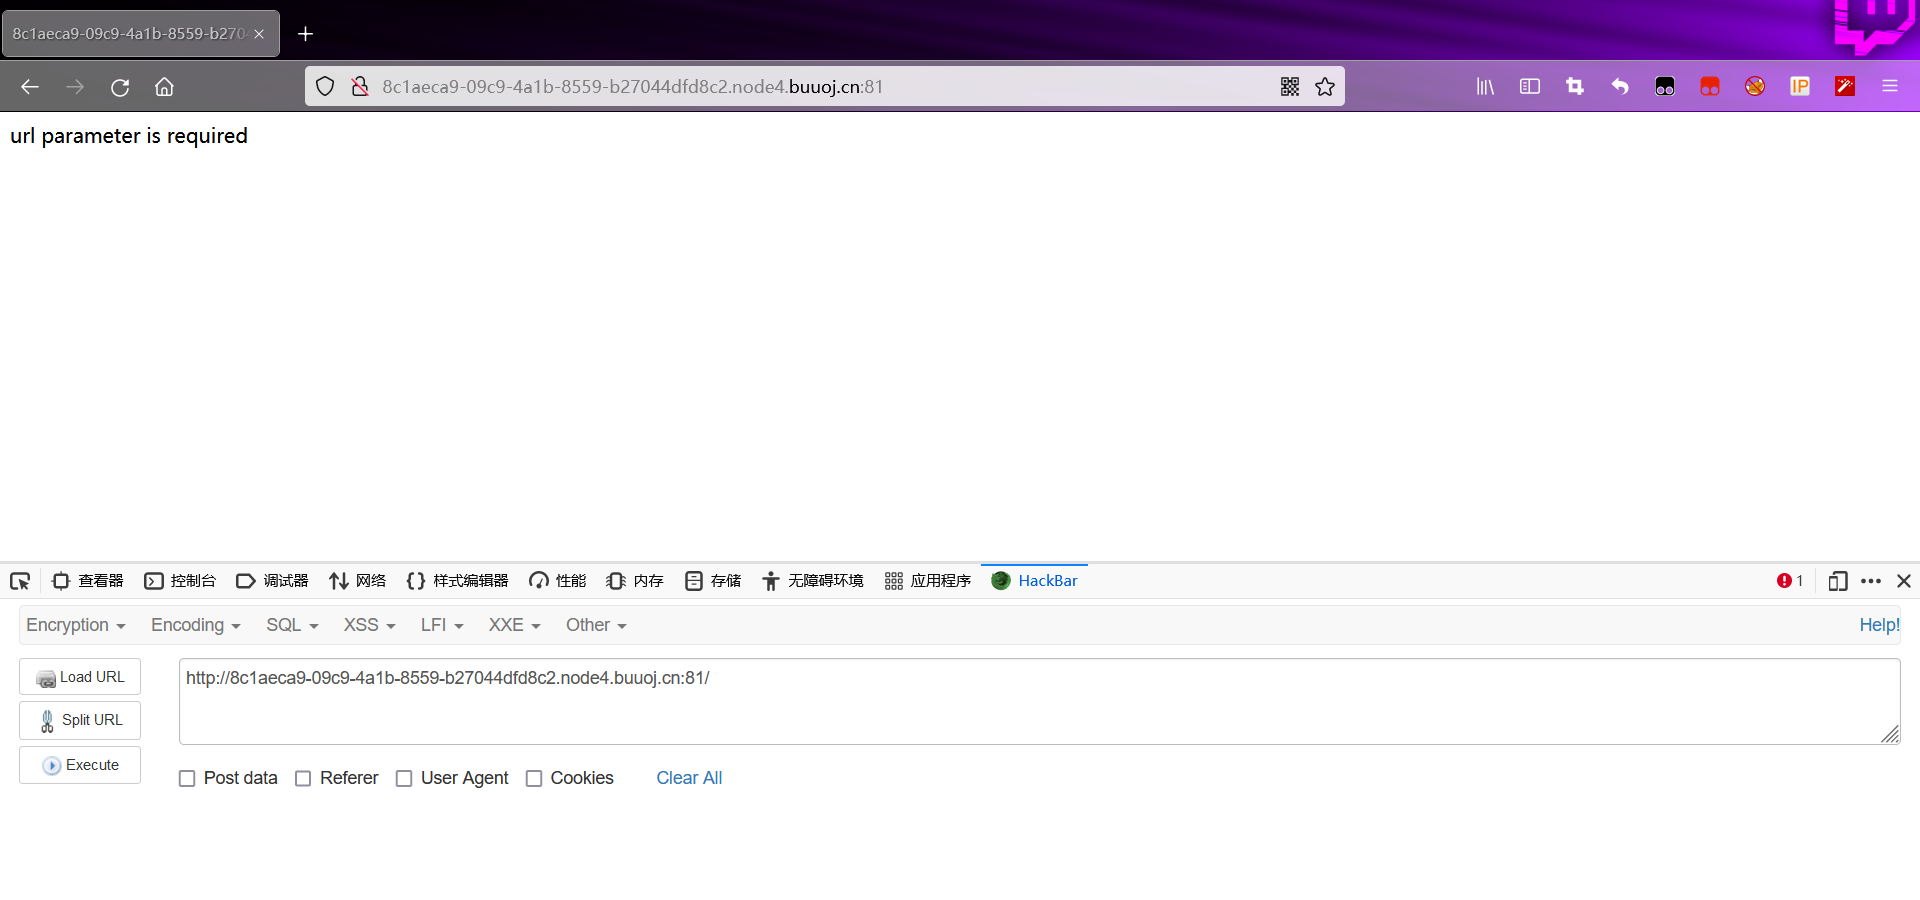The width and height of the screenshot is (1920, 900).
Task: Check the Cookies option in HackBar
Action: [x=534, y=778]
